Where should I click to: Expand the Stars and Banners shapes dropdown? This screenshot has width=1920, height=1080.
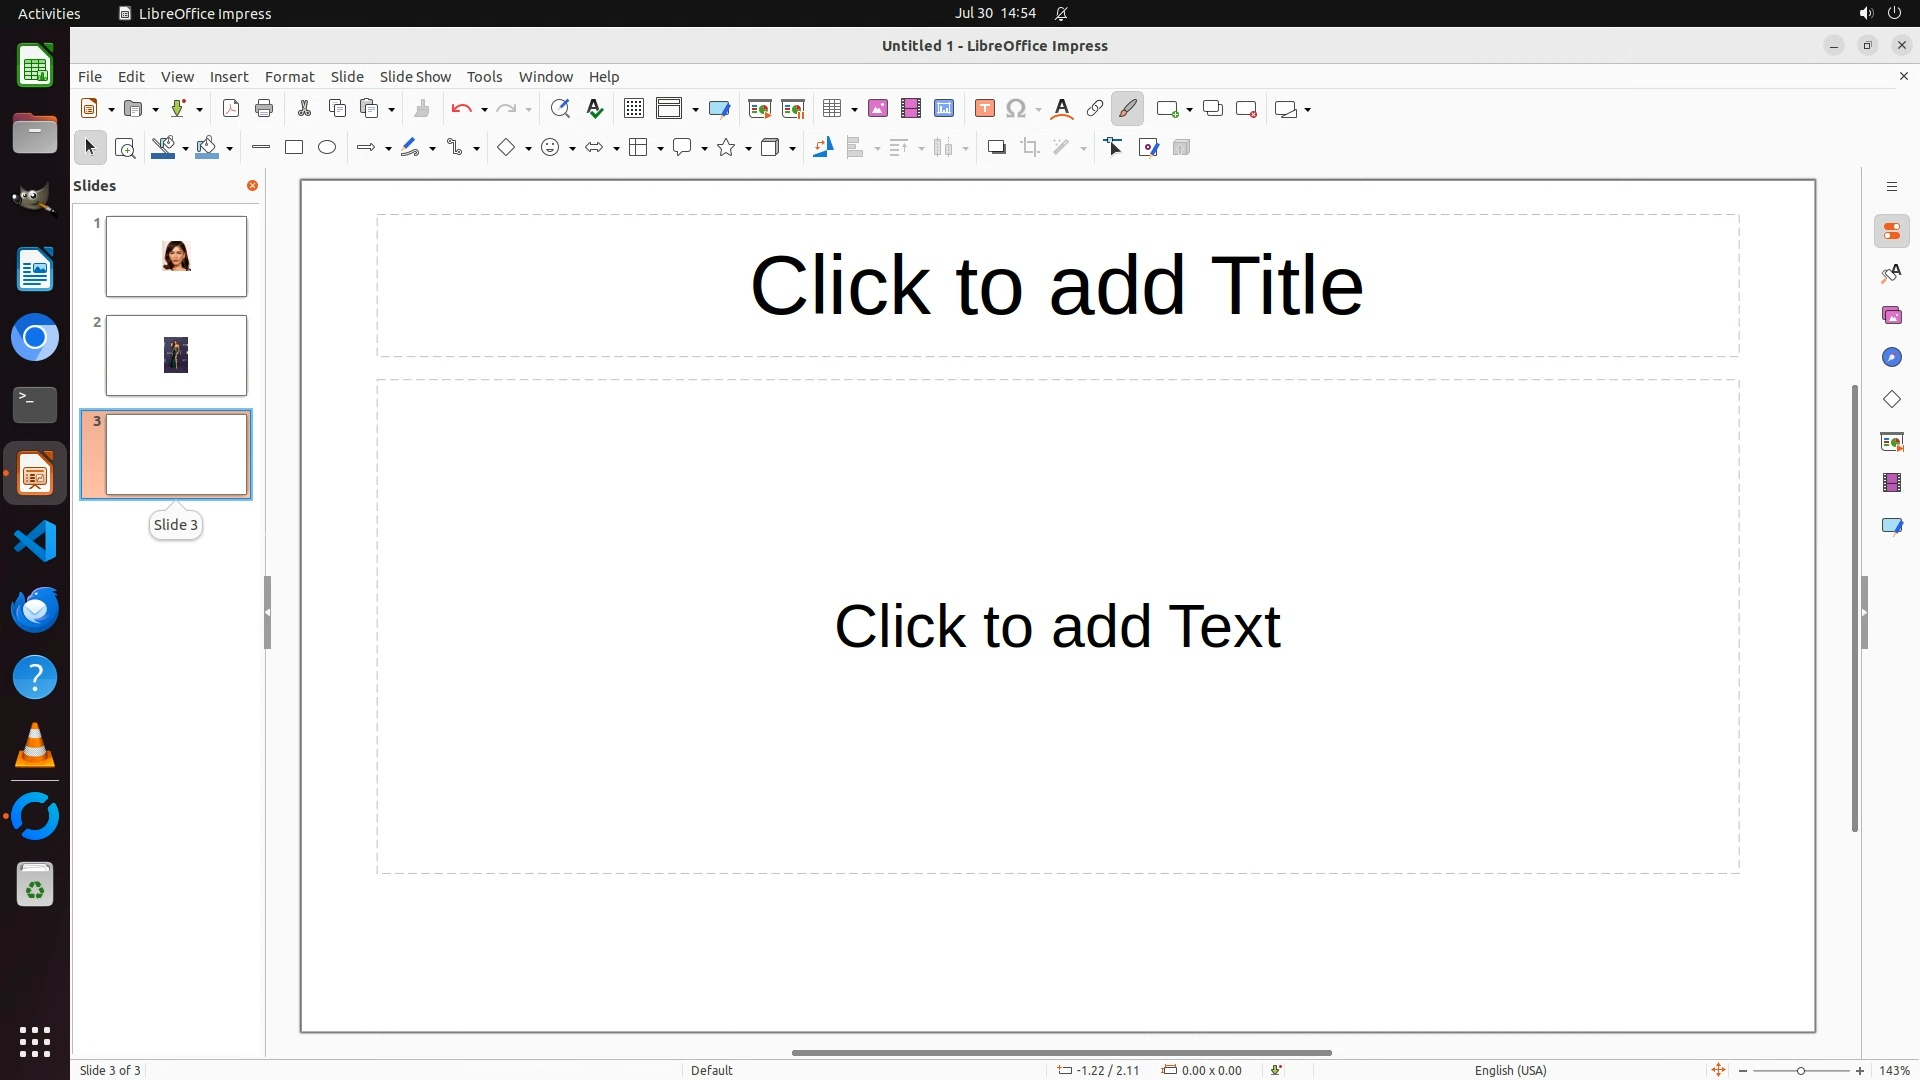point(748,149)
